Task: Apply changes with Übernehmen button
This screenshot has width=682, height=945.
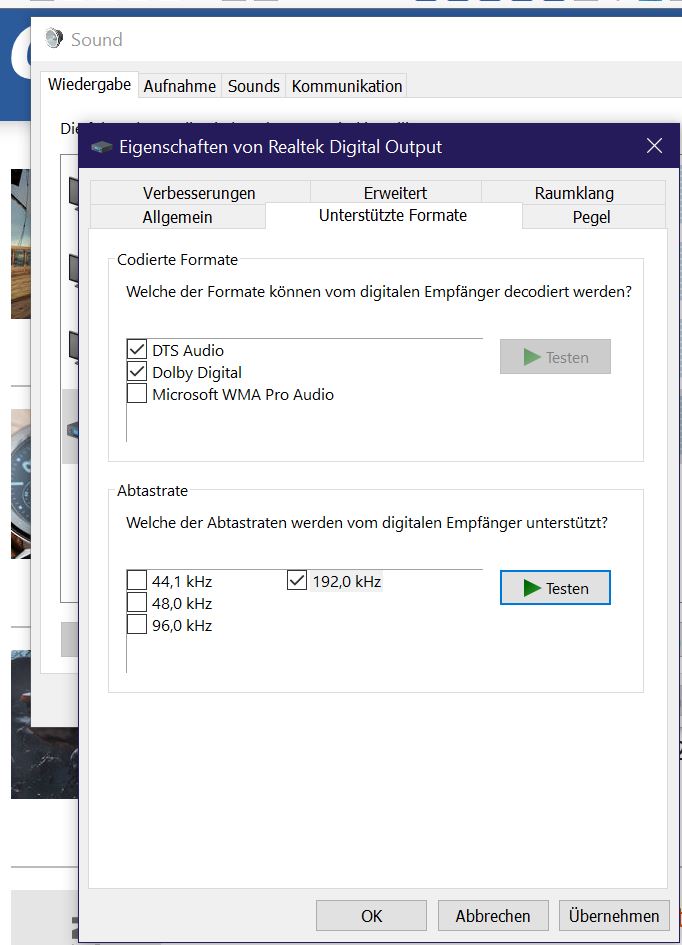Action: coord(614,915)
